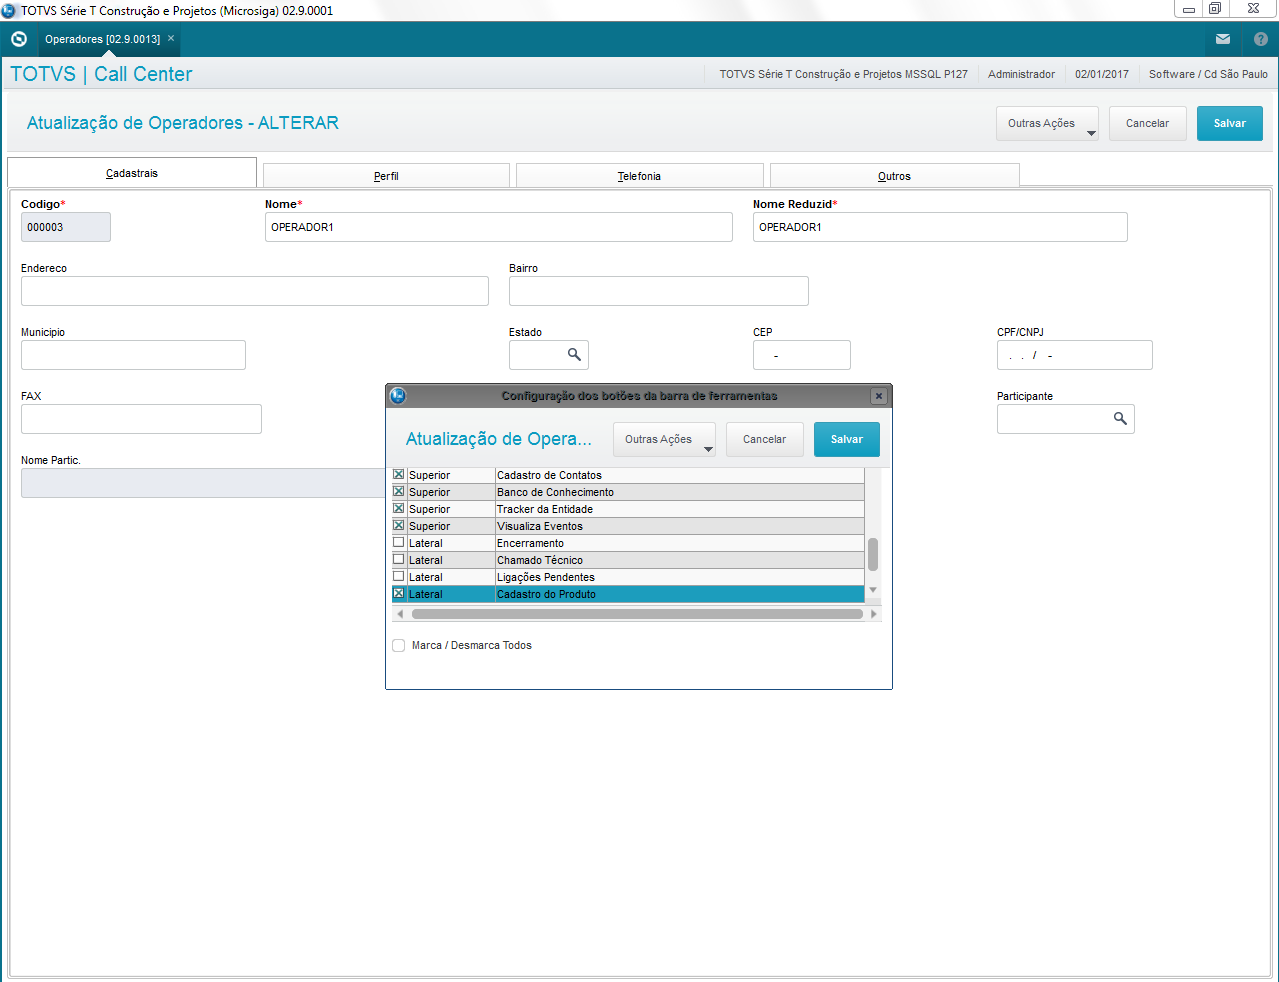The width and height of the screenshot is (1279, 982).
Task: Uncheck the Banco de Conhecimento checkbox
Action: point(399,491)
